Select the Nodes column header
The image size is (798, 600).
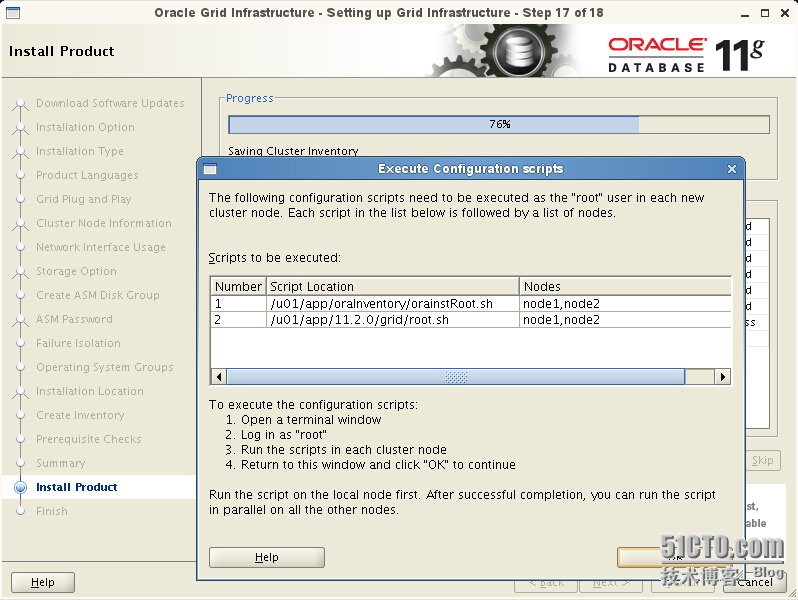pyautogui.click(x=625, y=287)
